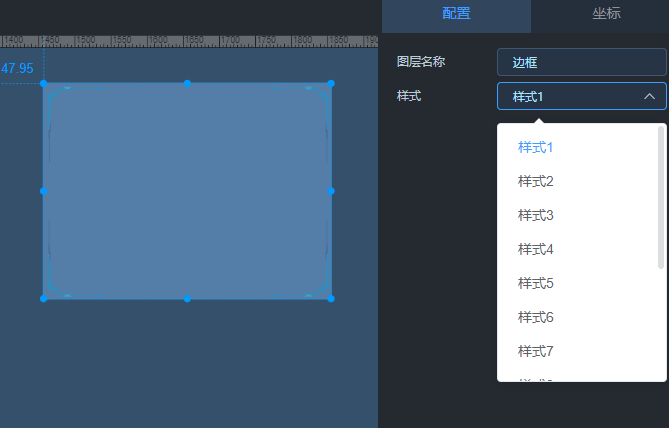Select 样式1 from the dropdown list
Image resolution: width=669 pixels, height=428 pixels.
click(536, 147)
